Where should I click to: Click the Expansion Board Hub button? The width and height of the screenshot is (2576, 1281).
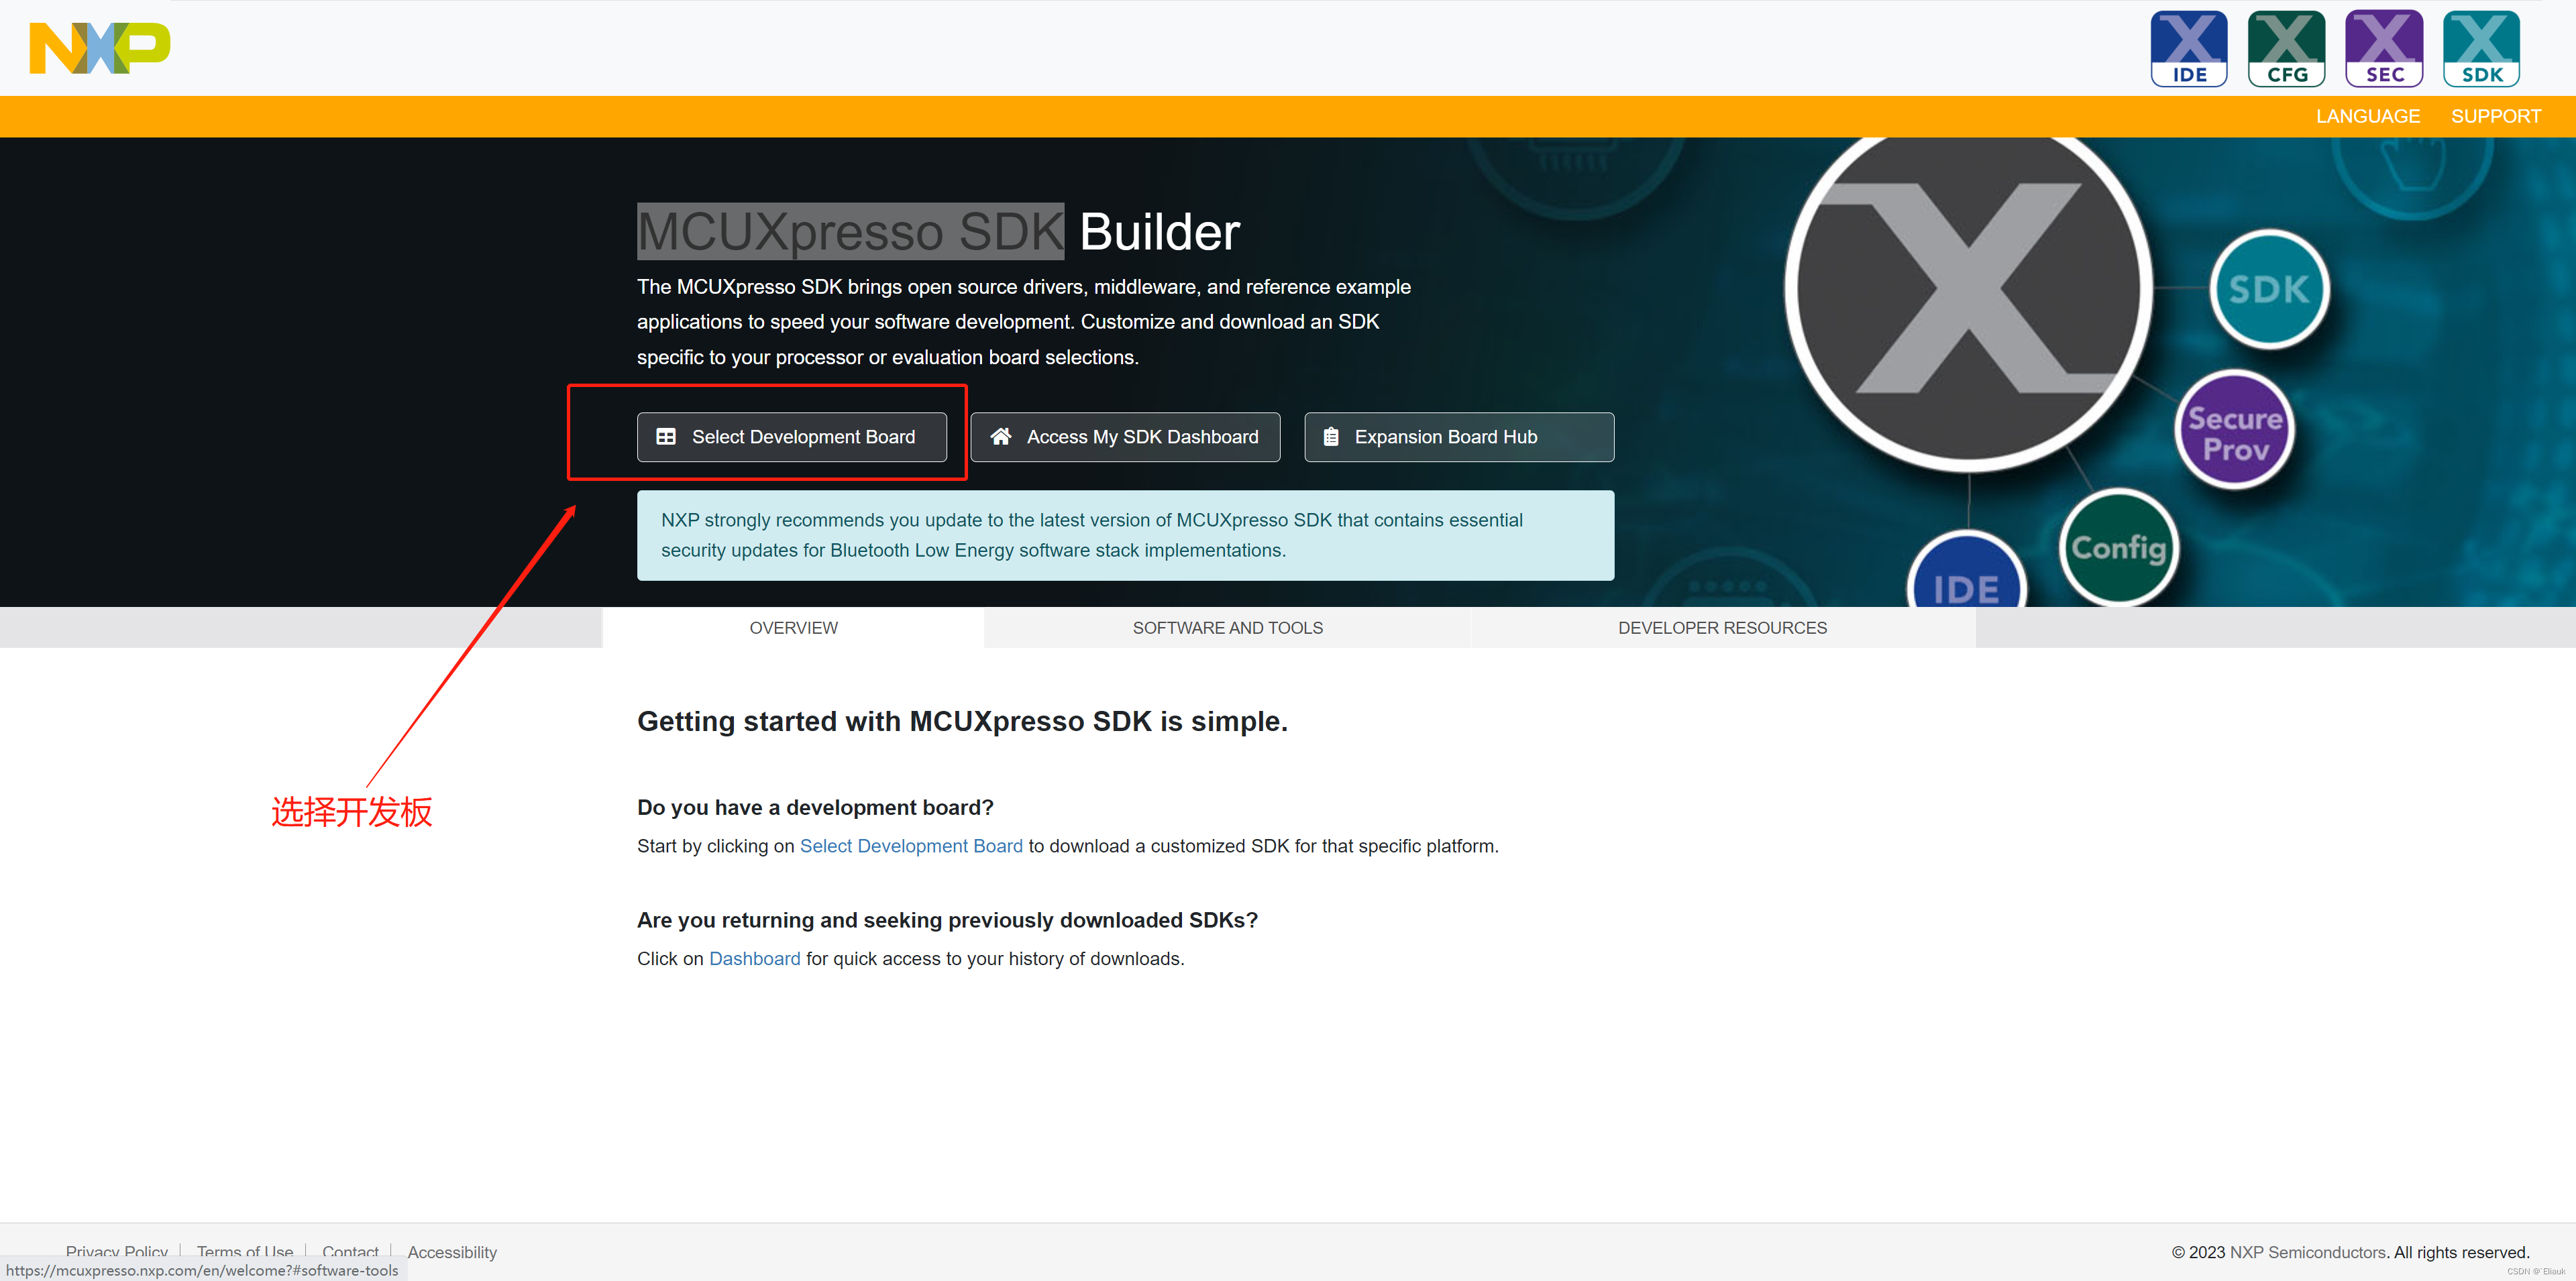pos(1459,437)
